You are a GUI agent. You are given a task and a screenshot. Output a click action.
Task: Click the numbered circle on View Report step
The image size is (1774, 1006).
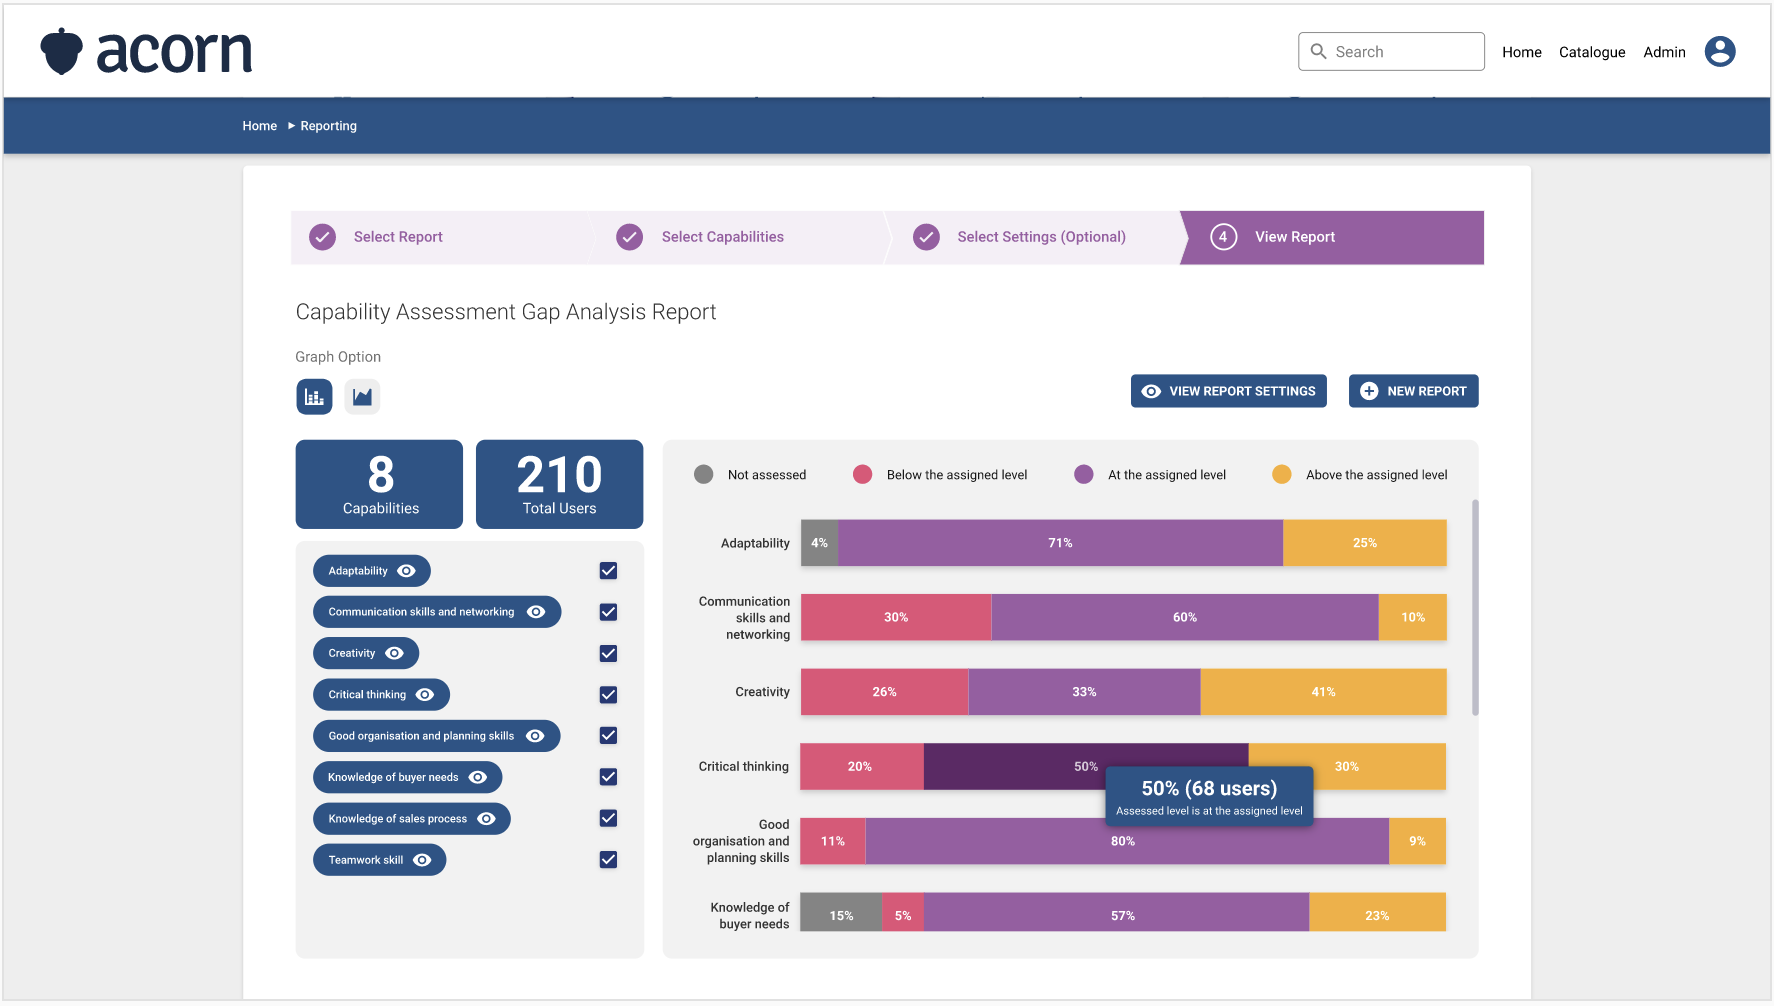coord(1223,237)
